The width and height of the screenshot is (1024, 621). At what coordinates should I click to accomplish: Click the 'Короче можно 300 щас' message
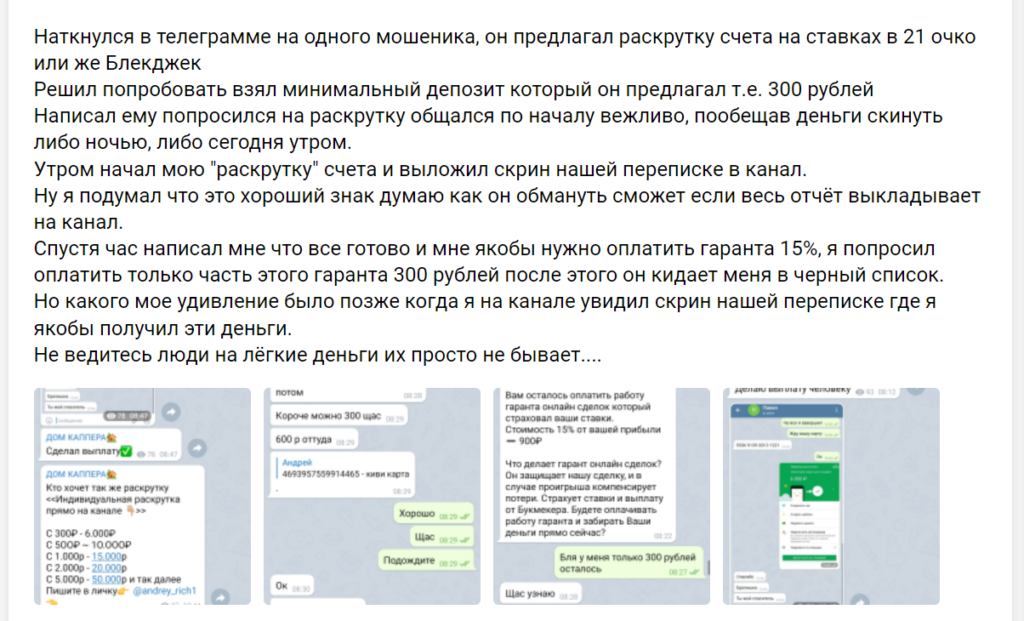[x=338, y=416]
